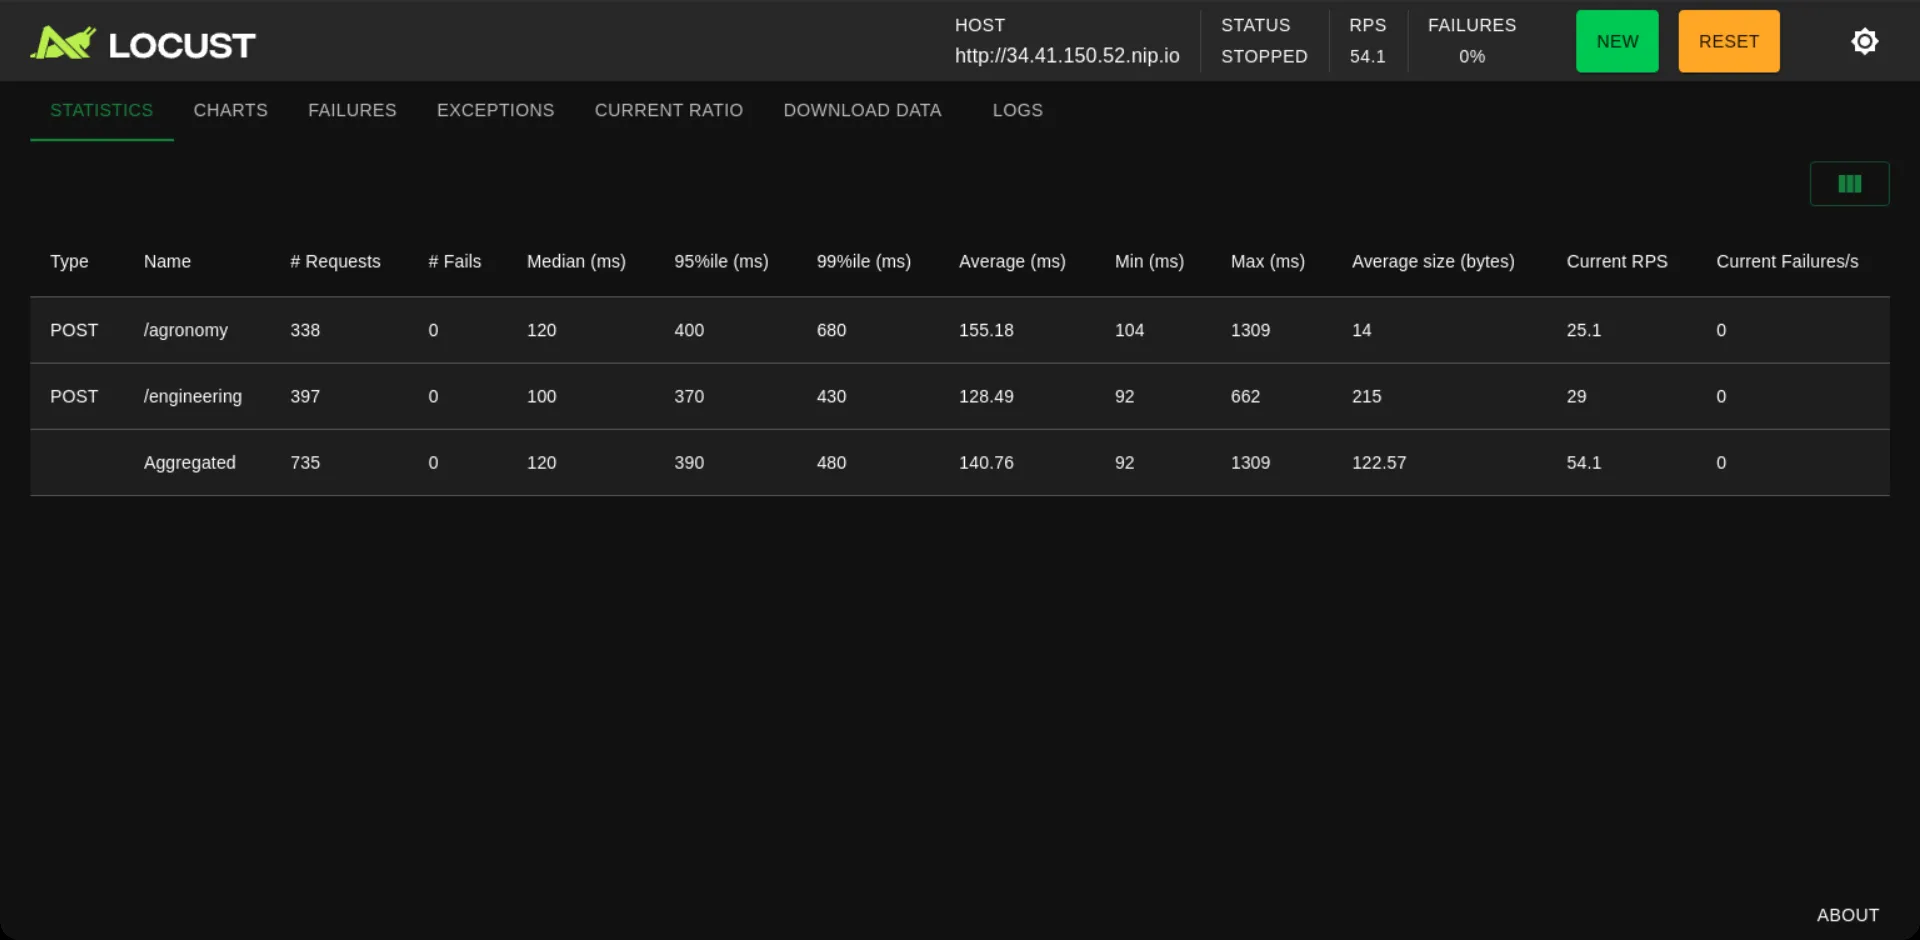Select the /agronomy row name
The height and width of the screenshot is (940, 1920).
(x=186, y=330)
